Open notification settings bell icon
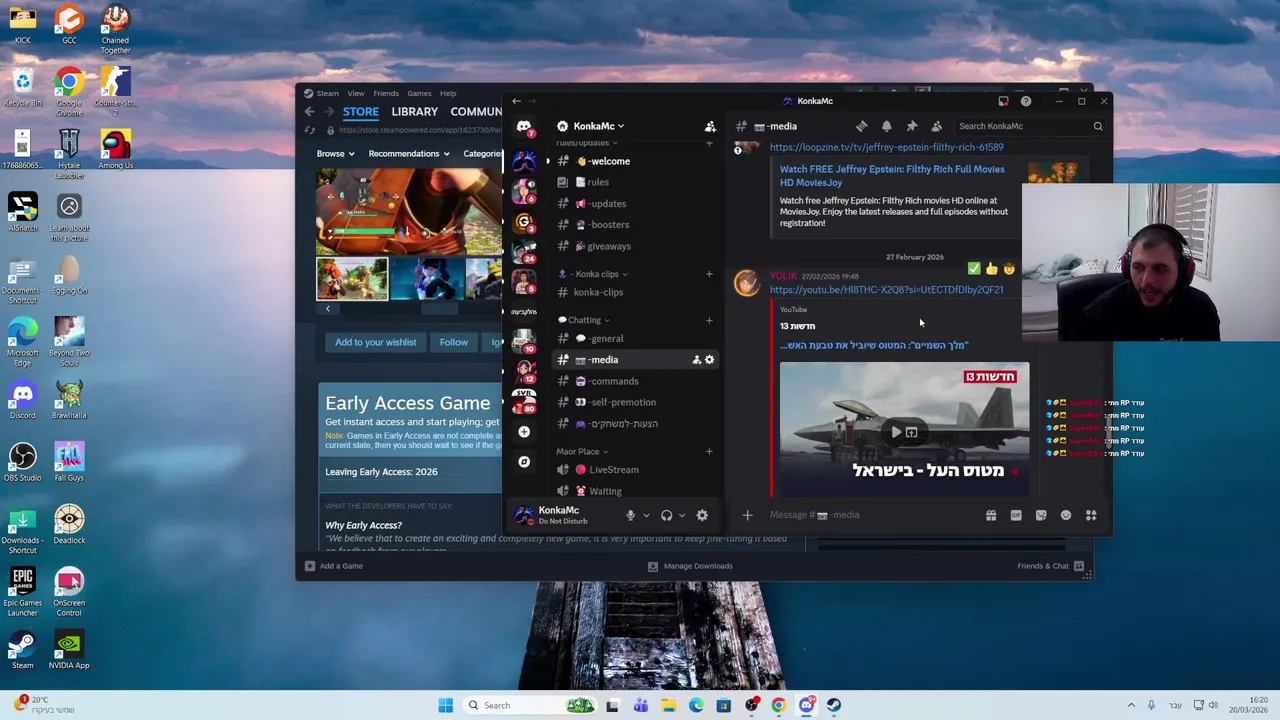 click(886, 126)
